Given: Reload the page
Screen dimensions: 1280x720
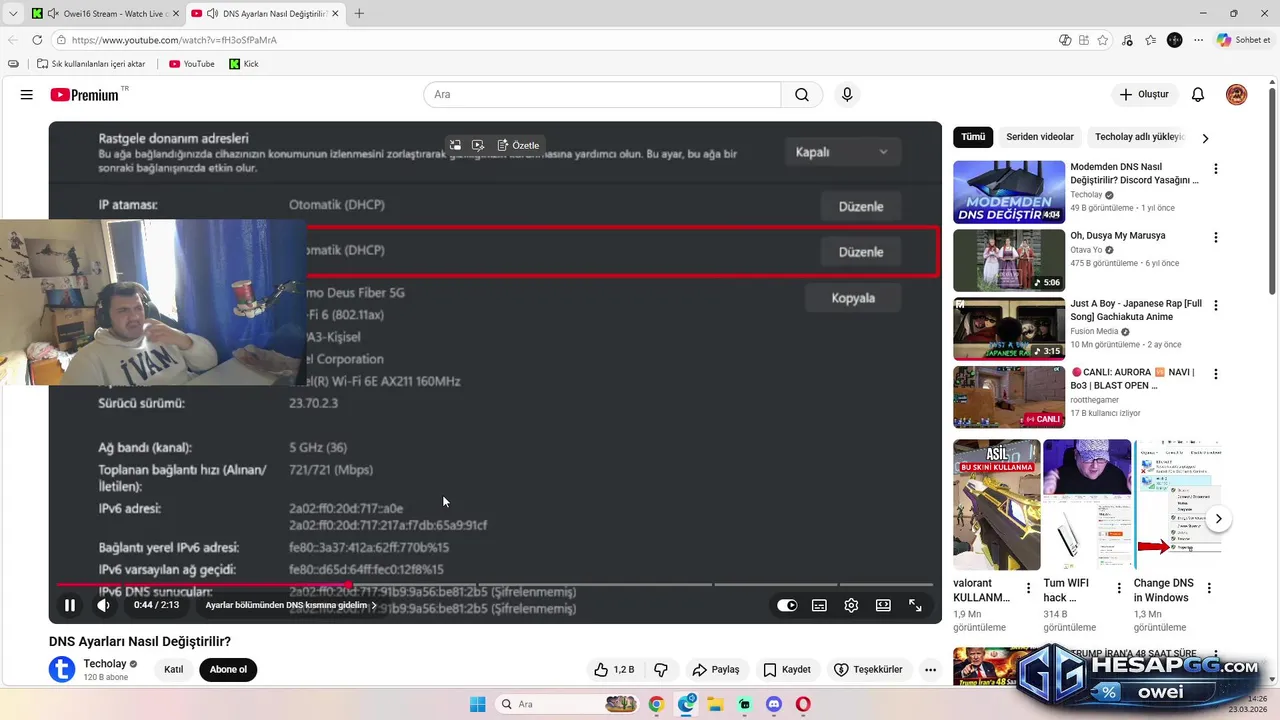Looking at the screenshot, I should tap(37, 40).
